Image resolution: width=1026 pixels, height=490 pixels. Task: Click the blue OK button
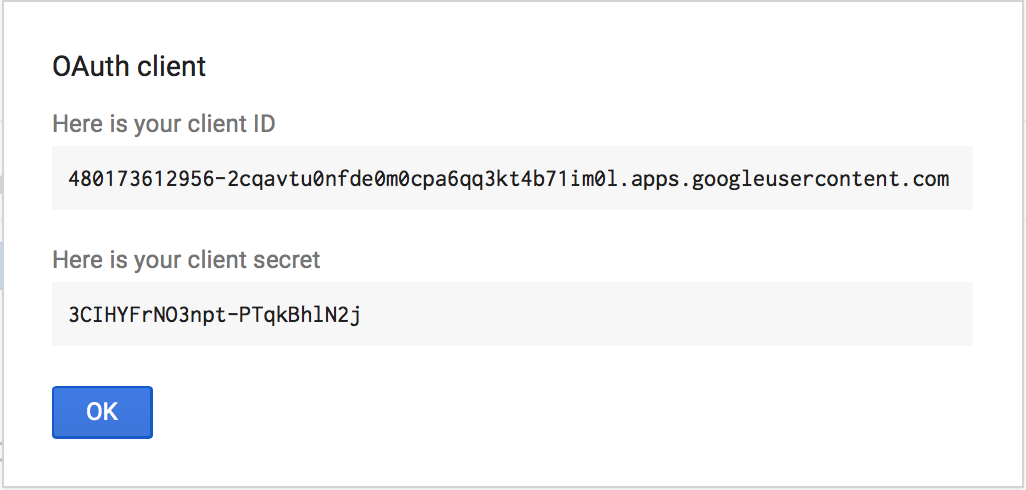click(102, 412)
